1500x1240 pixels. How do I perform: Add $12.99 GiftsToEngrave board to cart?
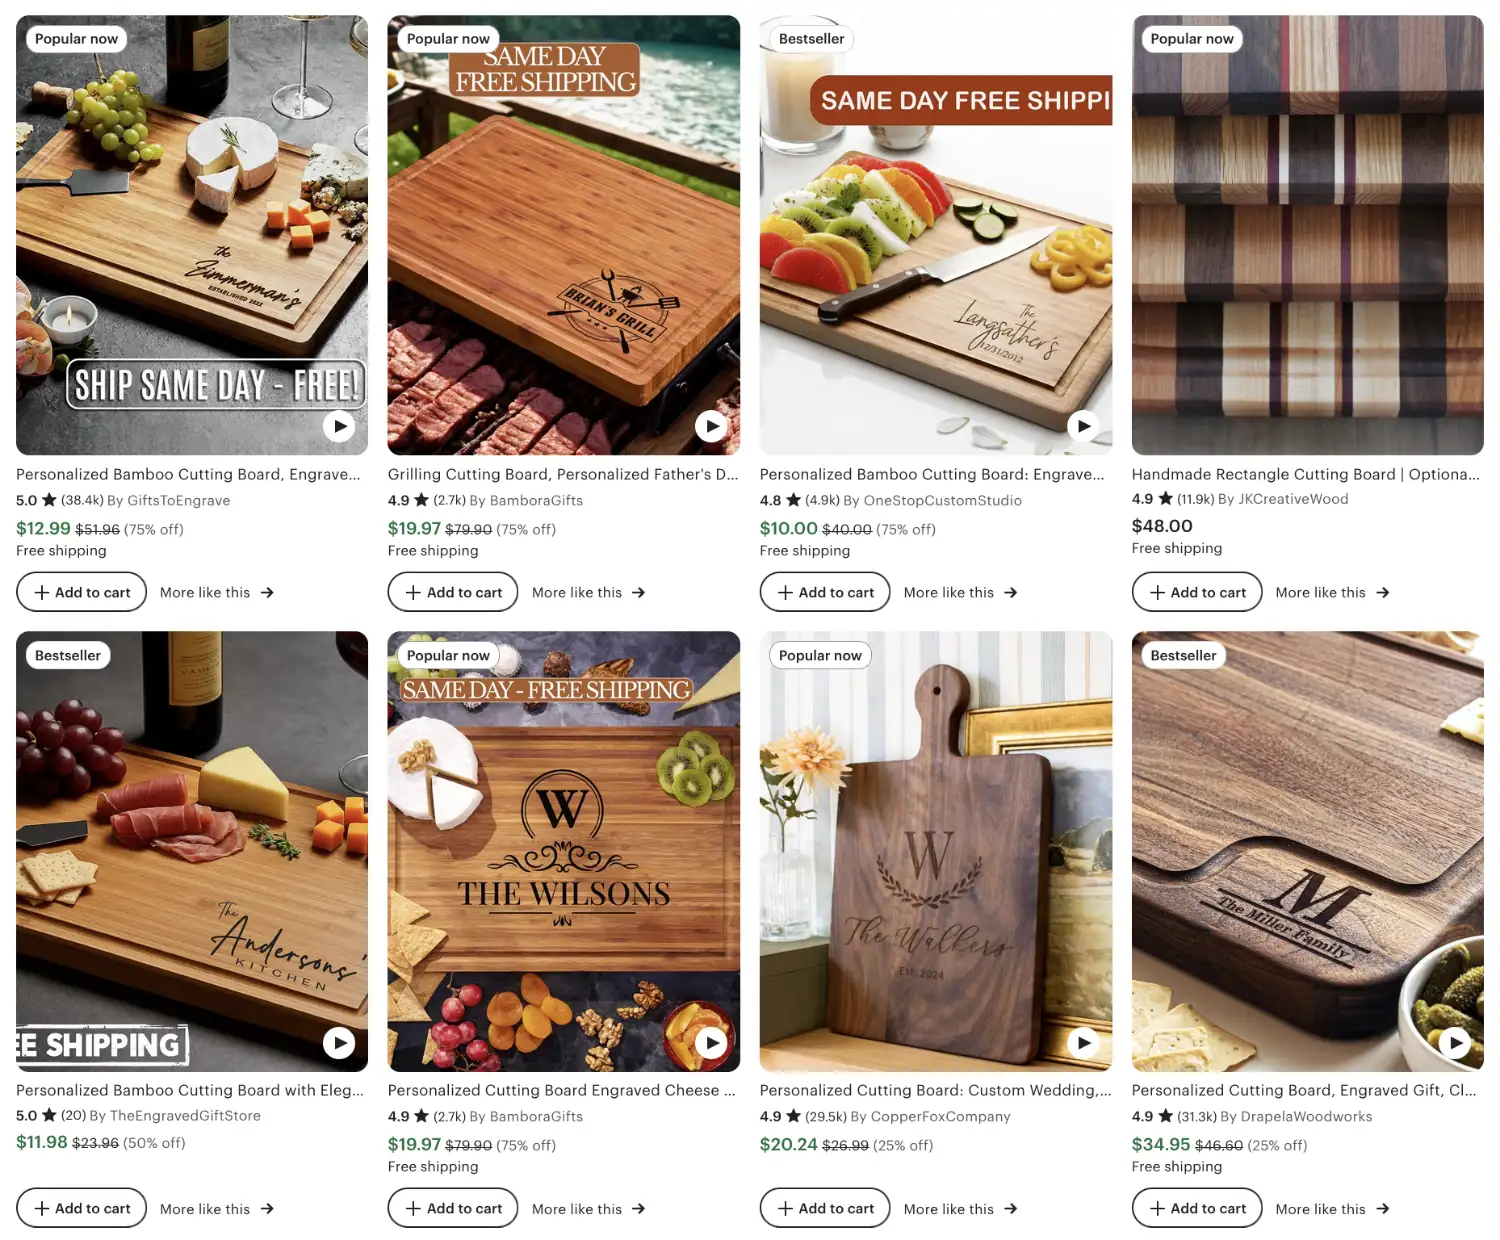pos(82,592)
